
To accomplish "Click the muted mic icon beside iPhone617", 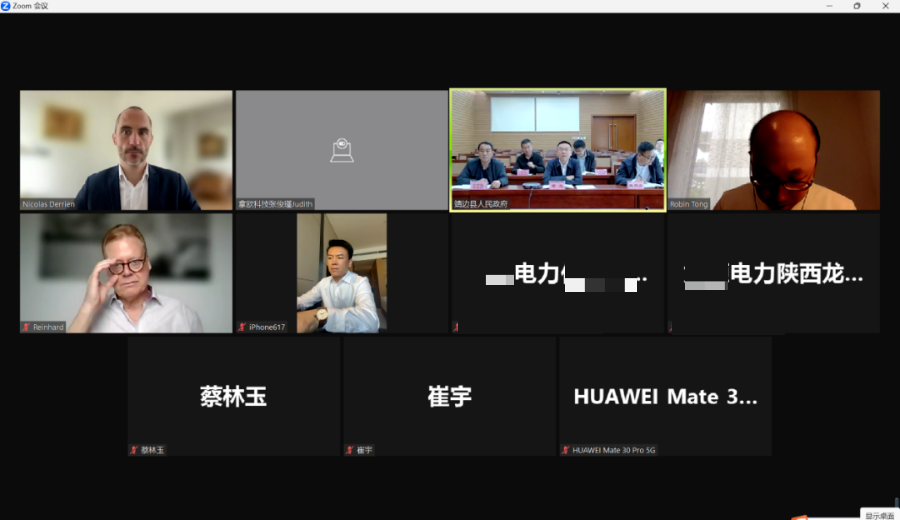I will 242,327.
